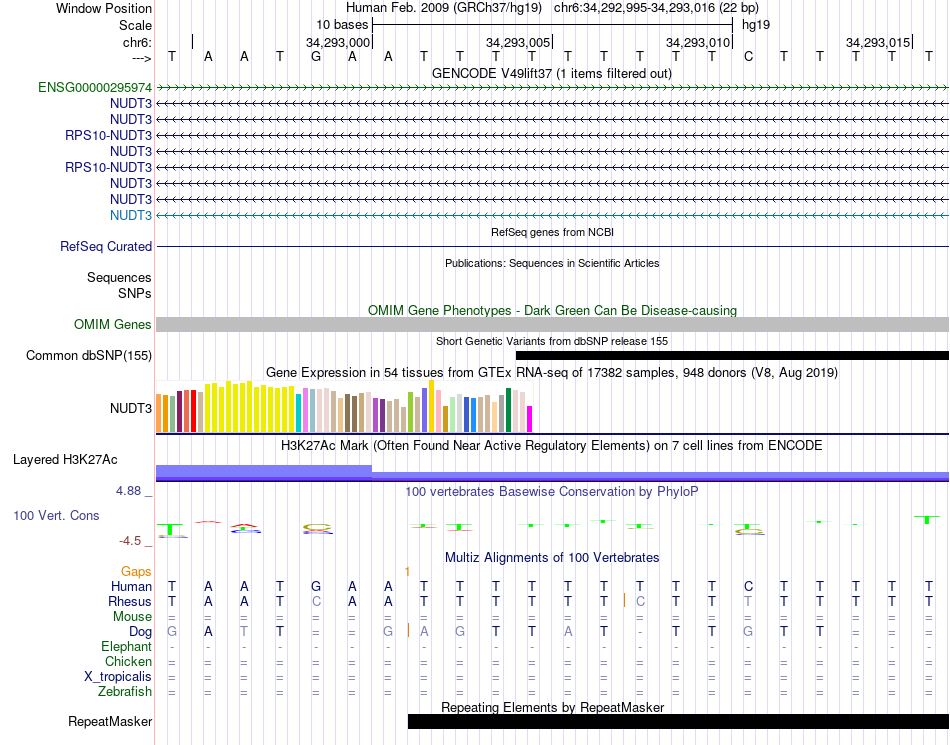Click the OMIM Gene Phenotypes title

click(553, 311)
